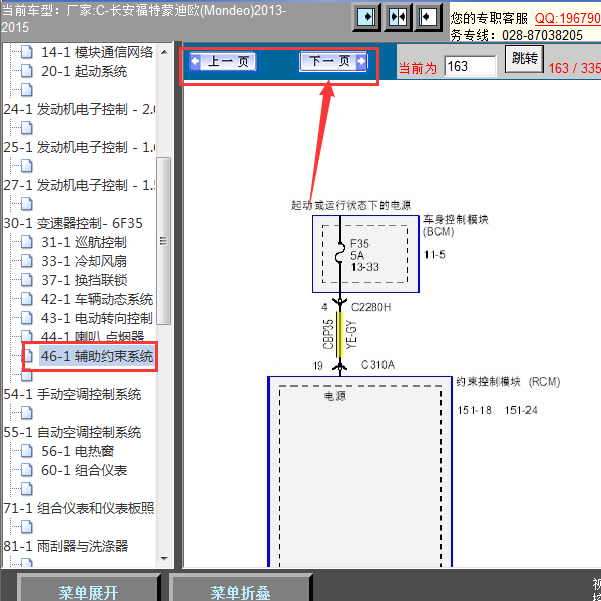Click 车身控制模块 (BCM) label
This screenshot has width=601, height=601.
coord(455,225)
